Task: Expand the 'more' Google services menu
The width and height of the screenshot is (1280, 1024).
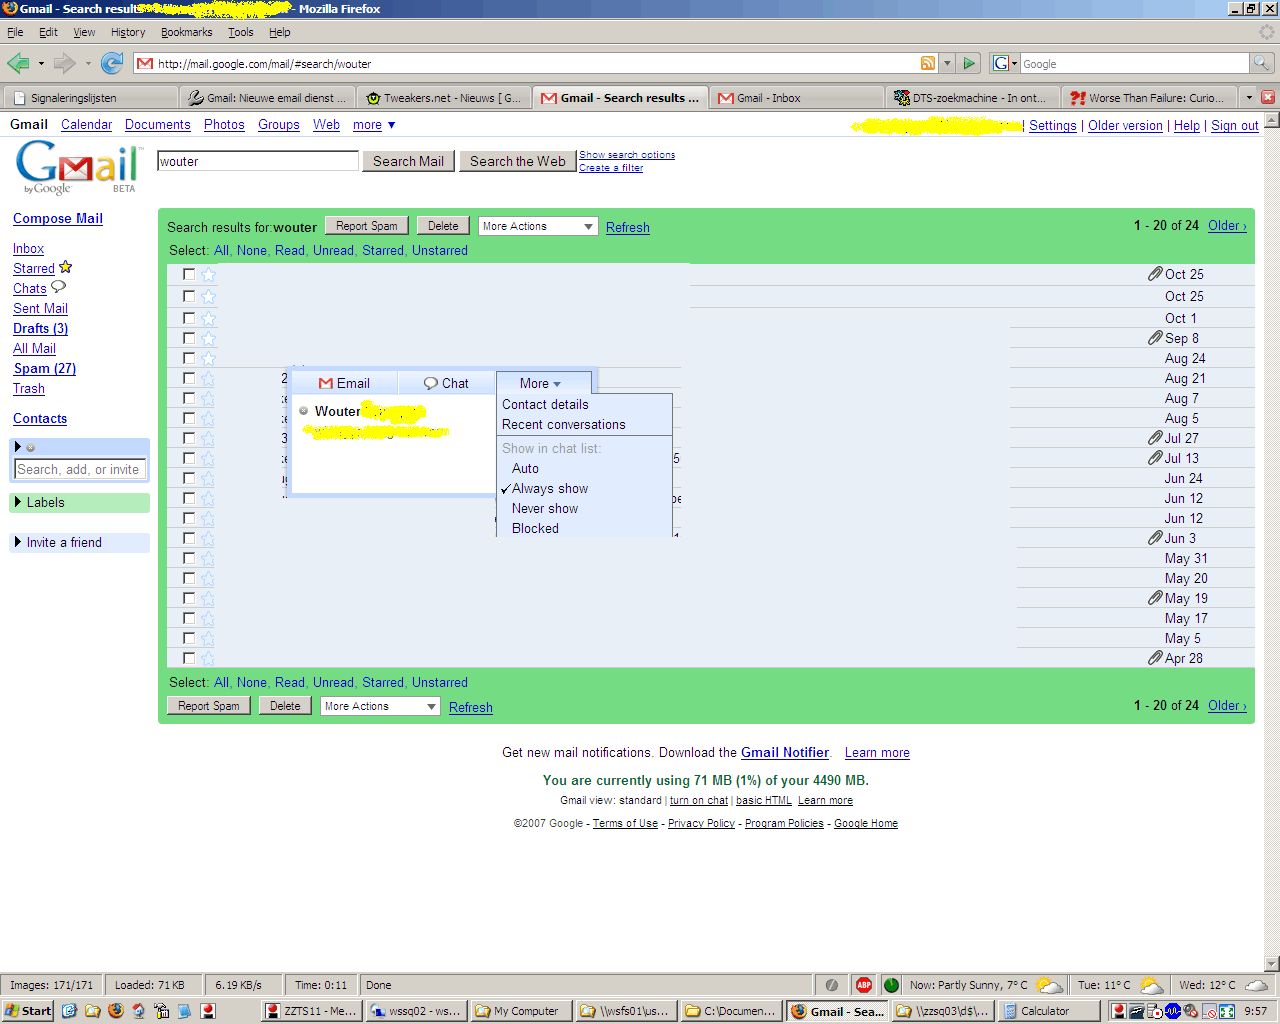Action: [374, 125]
